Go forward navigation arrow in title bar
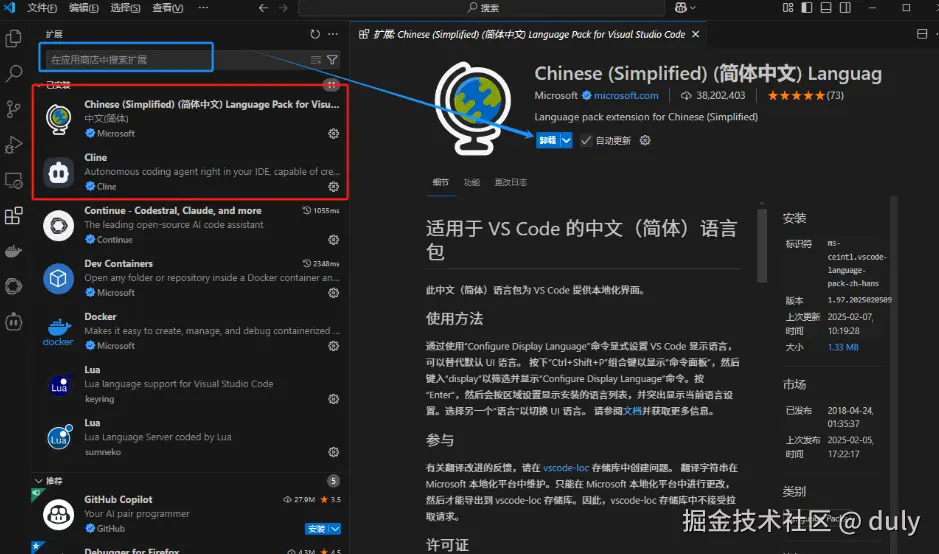This screenshot has height=554, width=939. 283,8
